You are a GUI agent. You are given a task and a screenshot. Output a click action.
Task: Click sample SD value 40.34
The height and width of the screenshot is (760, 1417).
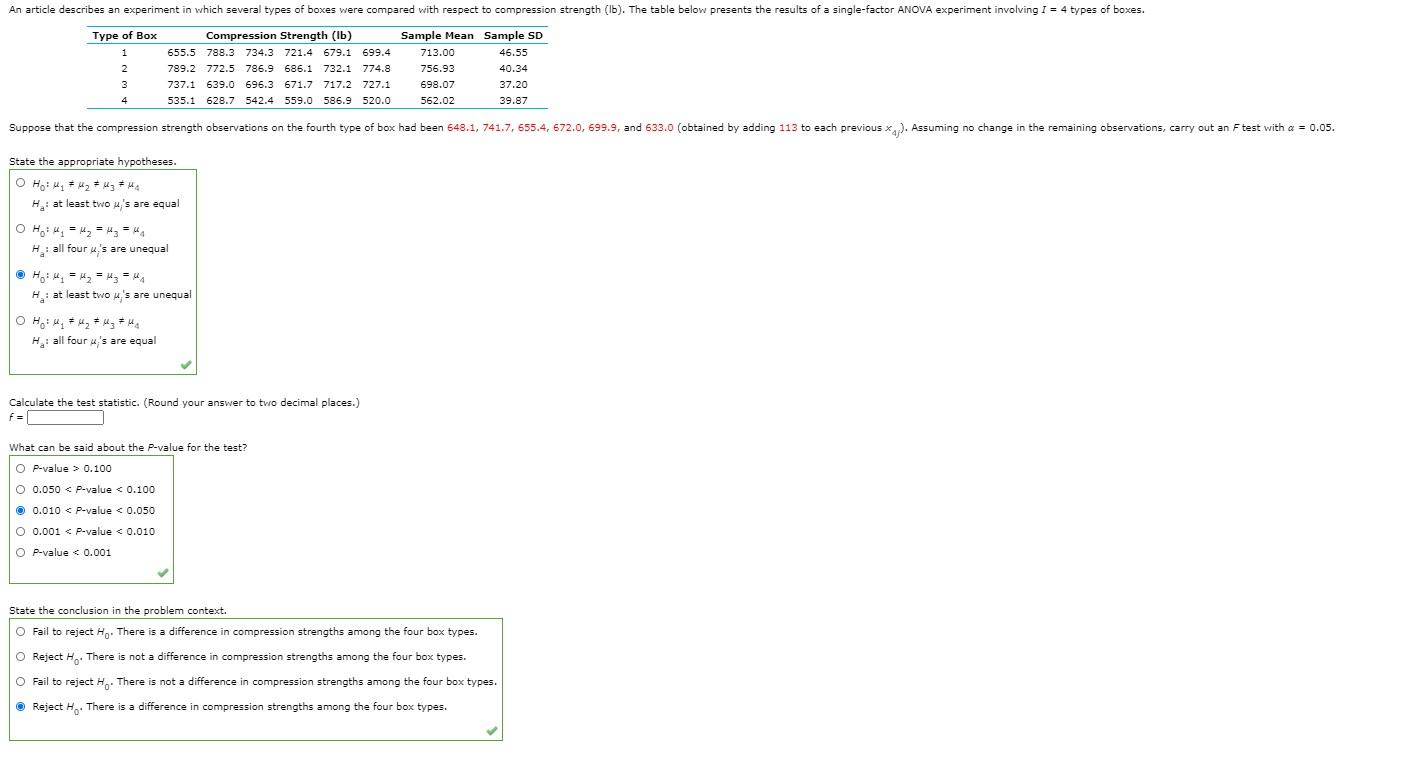tap(513, 68)
